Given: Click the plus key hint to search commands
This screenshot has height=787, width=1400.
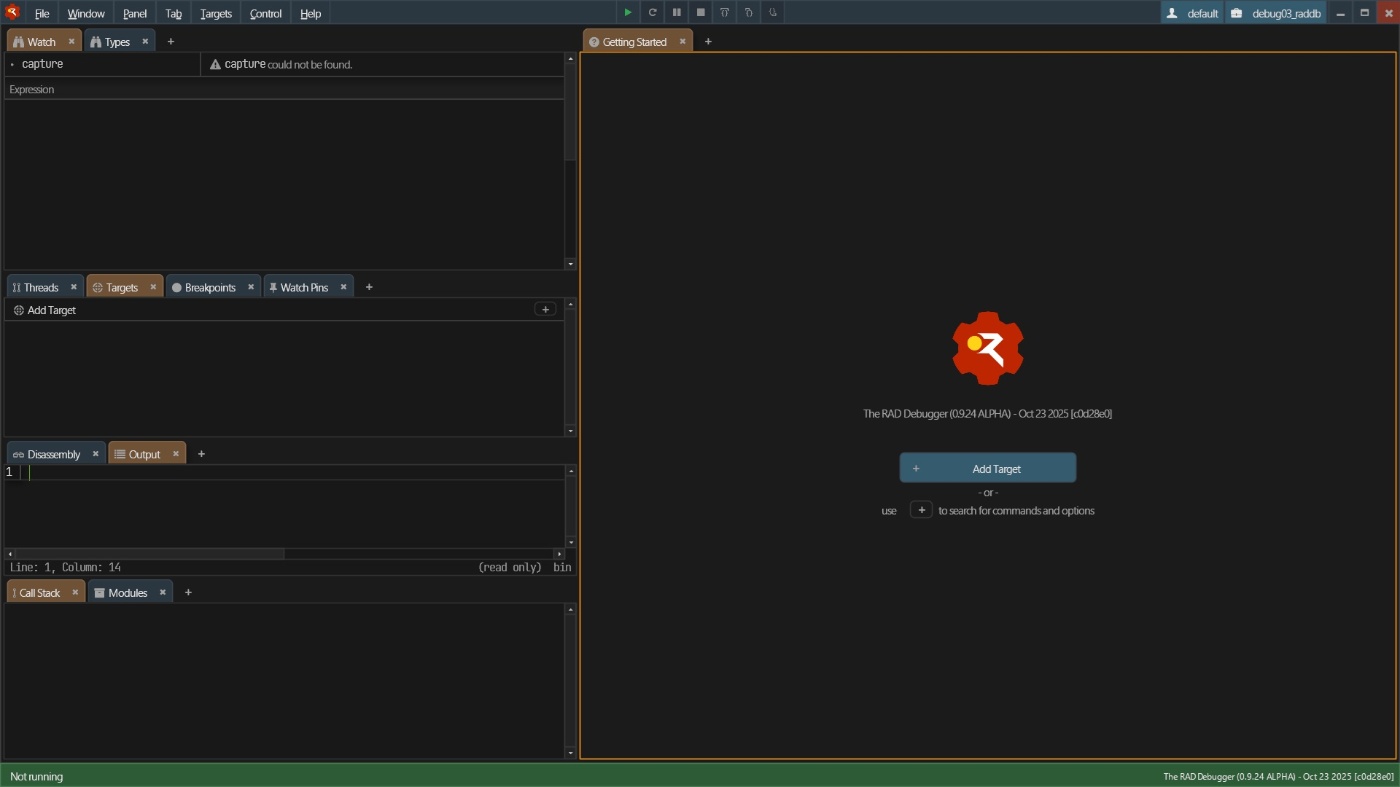Looking at the screenshot, I should click(x=921, y=510).
